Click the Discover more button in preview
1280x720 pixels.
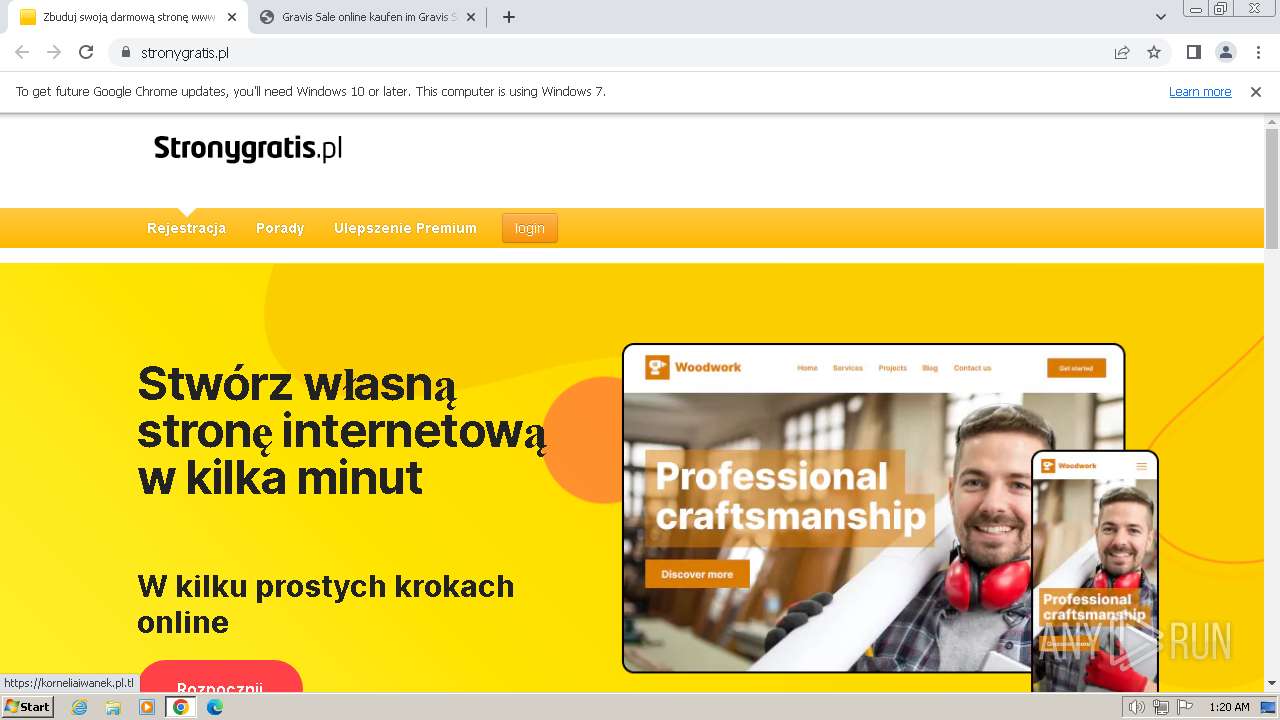click(x=697, y=574)
